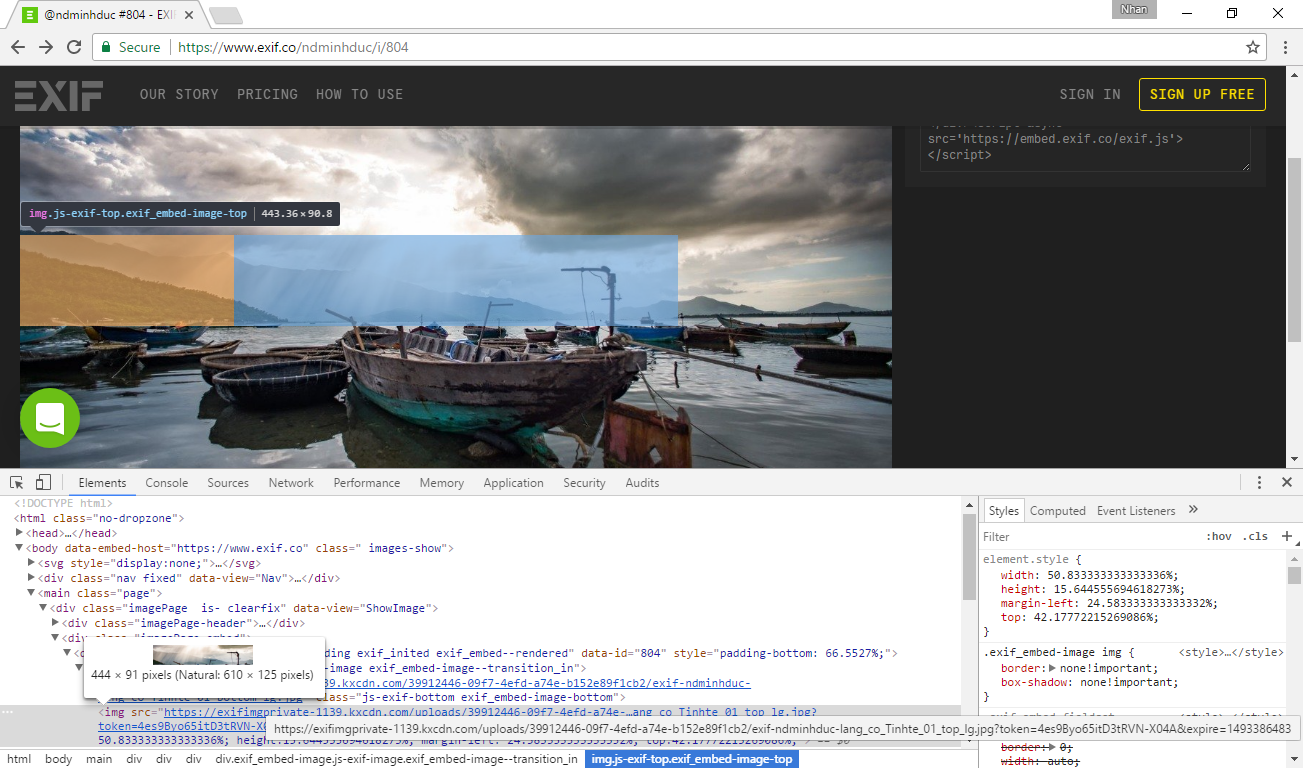The image size is (1303, 768).
Task: Switch to the Console tab
Action: [167, 483]
